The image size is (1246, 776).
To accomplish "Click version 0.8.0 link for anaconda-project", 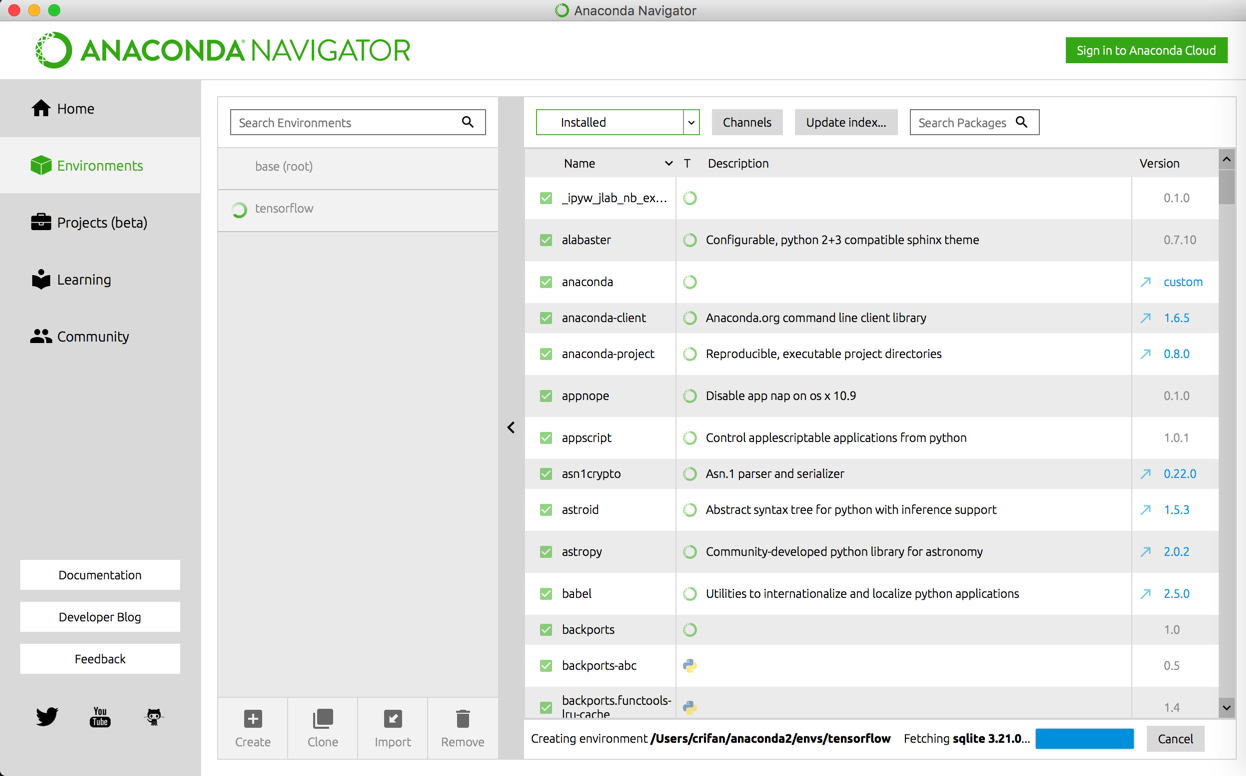I will 1176,354.
